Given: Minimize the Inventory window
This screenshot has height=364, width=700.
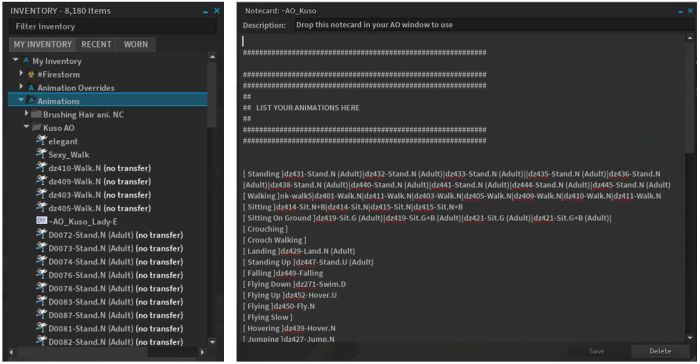Looking at the screenshot, I should pyautogui.click(x=205, y=11).
